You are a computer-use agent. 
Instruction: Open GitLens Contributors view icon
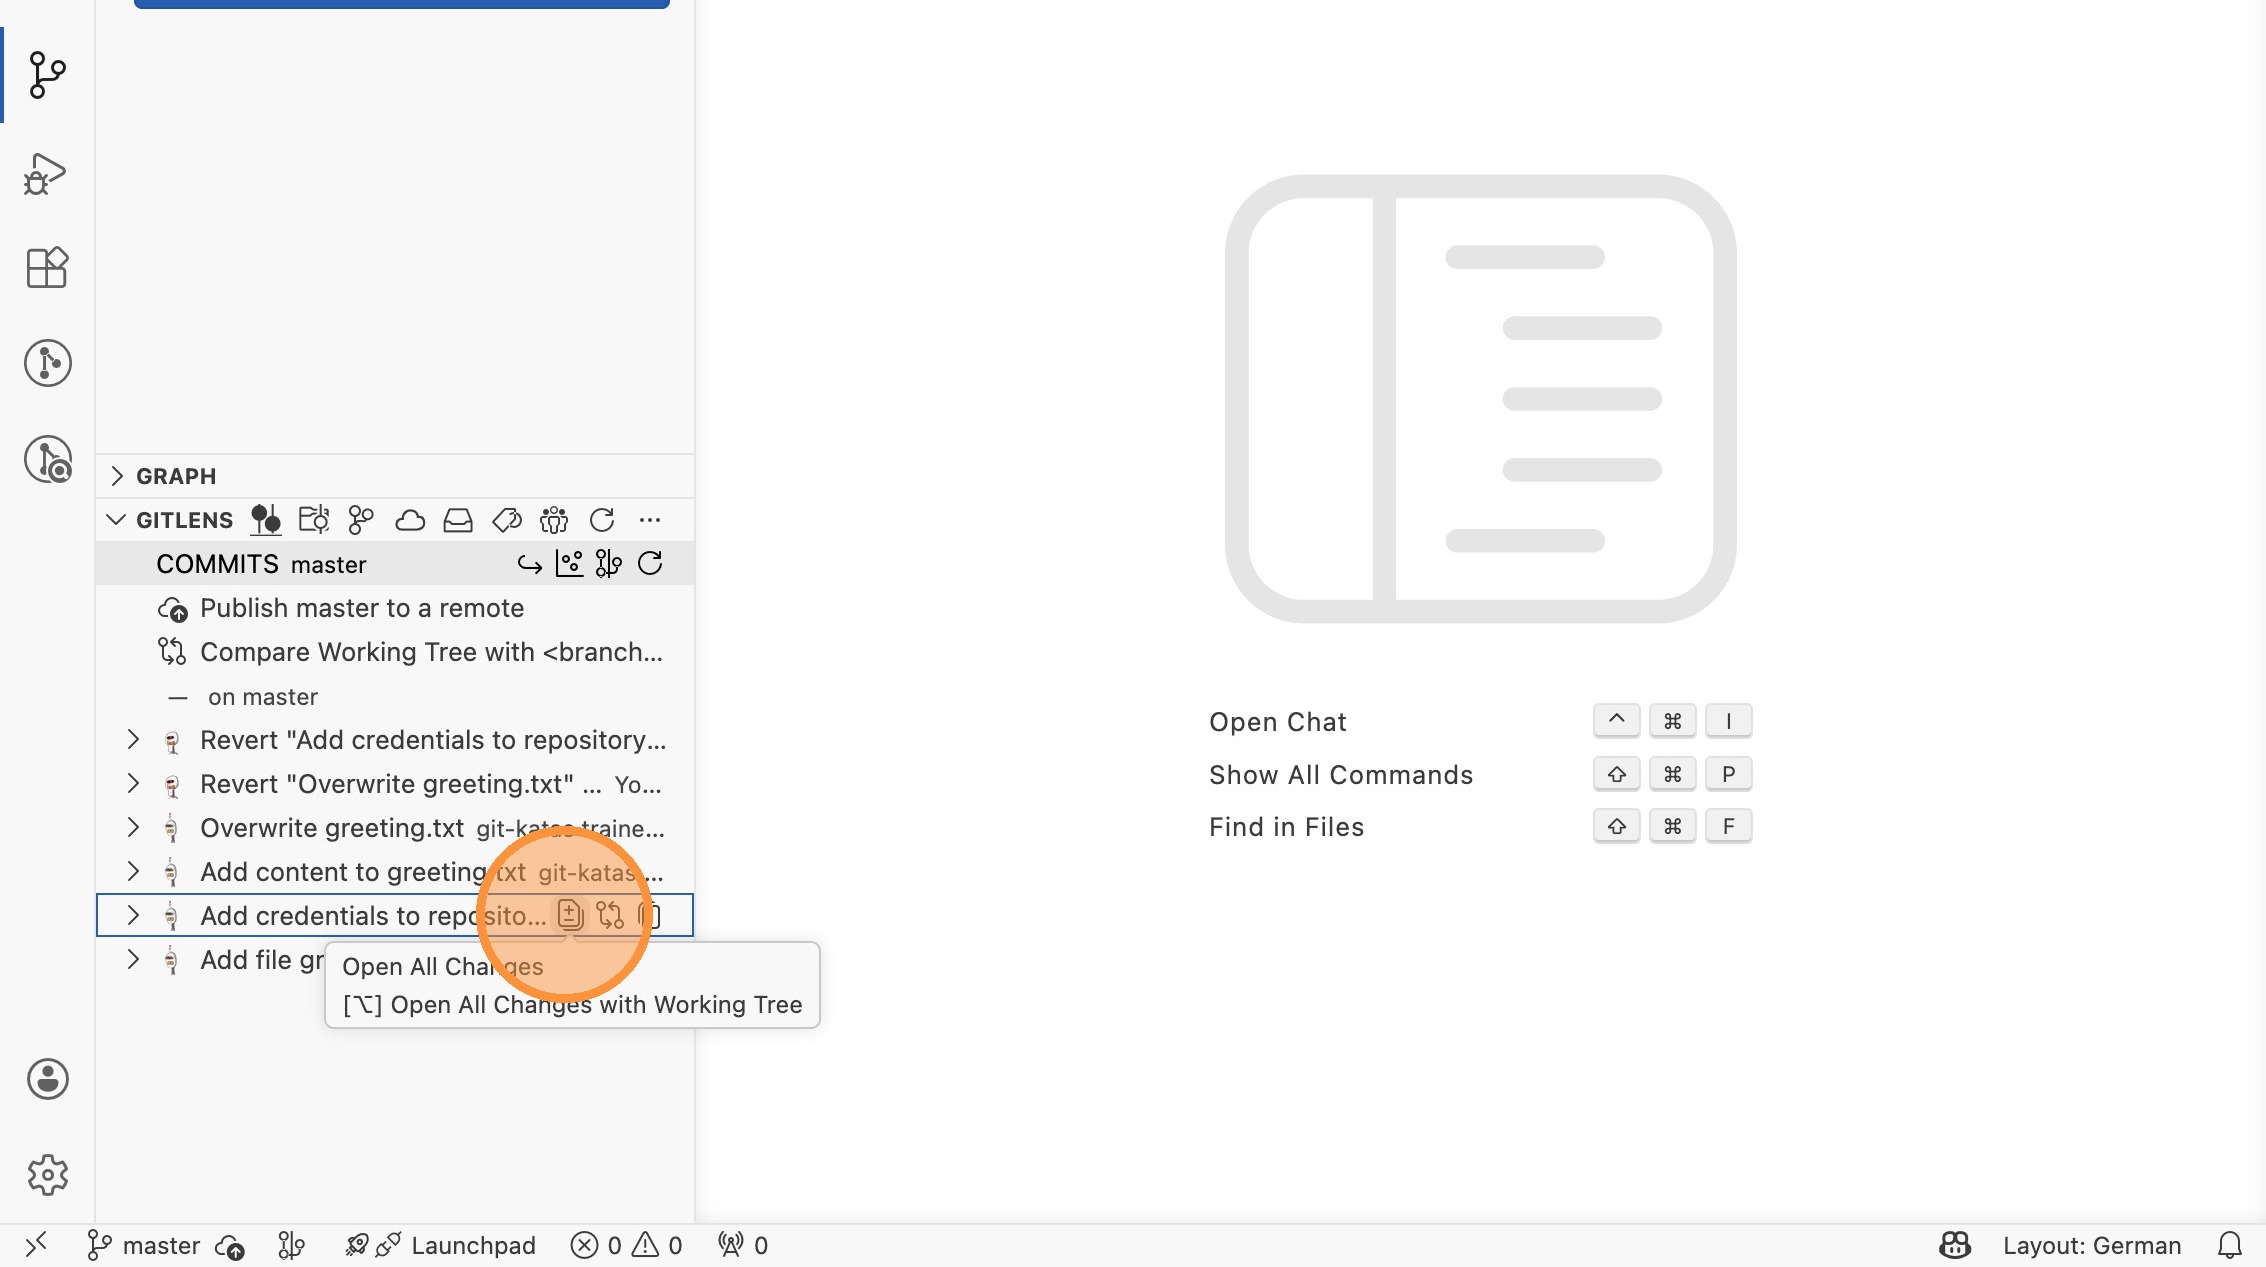click(554, 520)
